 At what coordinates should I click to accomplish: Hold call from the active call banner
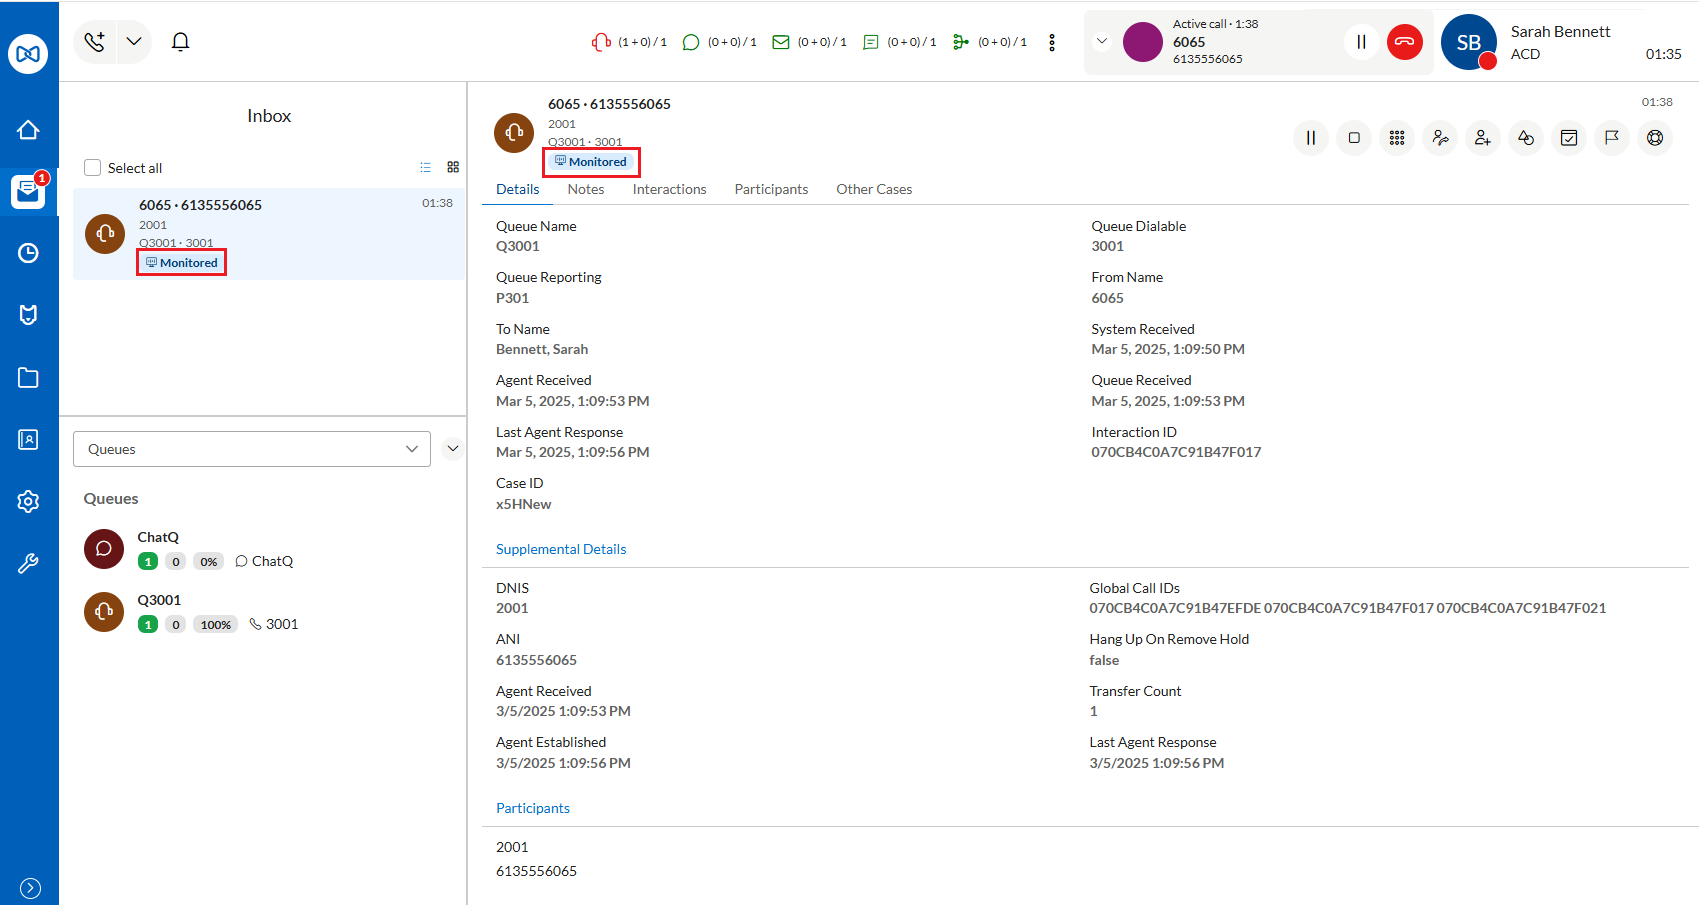pyautogui.click(x=1360, y=42)
